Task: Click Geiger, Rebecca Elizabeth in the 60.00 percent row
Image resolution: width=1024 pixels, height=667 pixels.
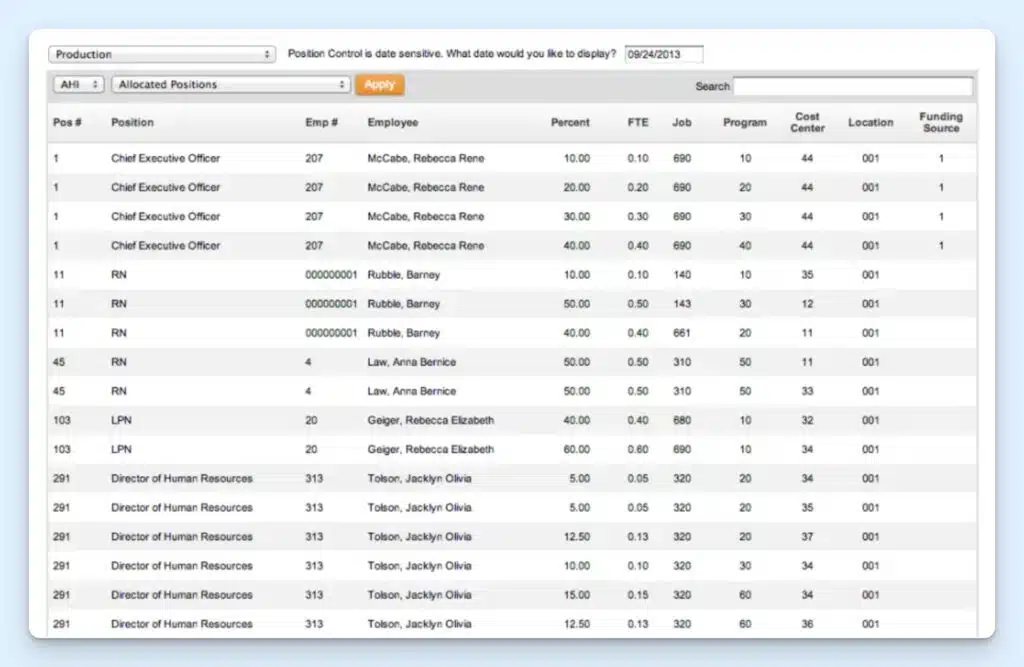Action: (430, 449)
